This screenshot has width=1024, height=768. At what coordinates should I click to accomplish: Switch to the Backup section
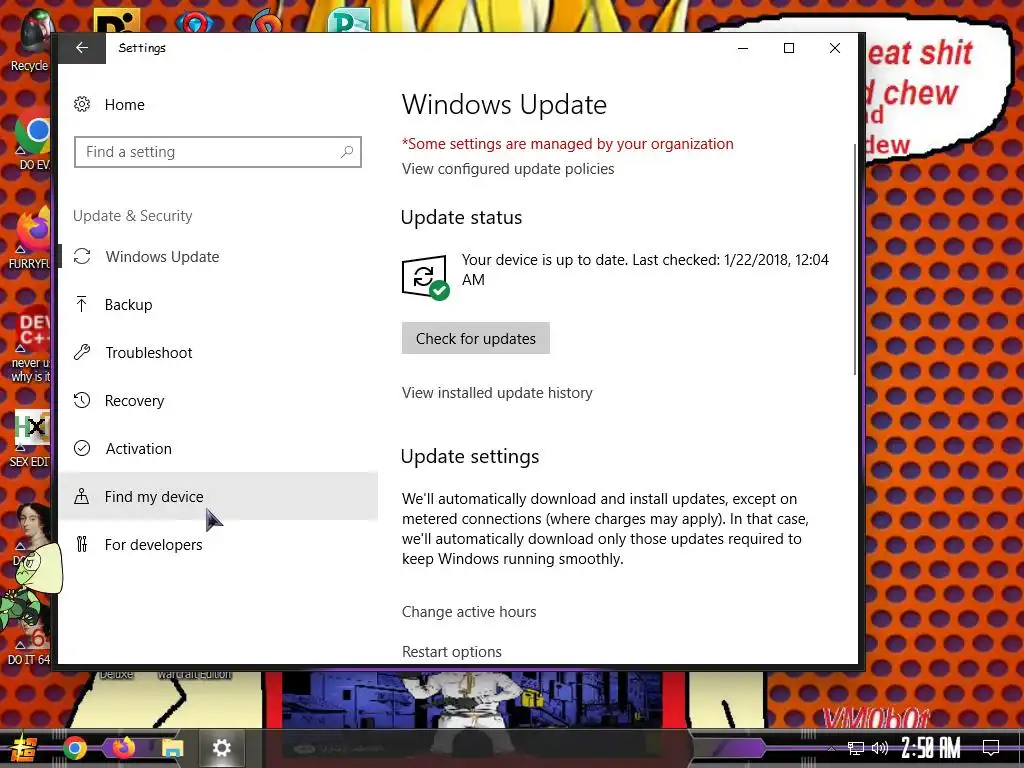pos(217,304)
